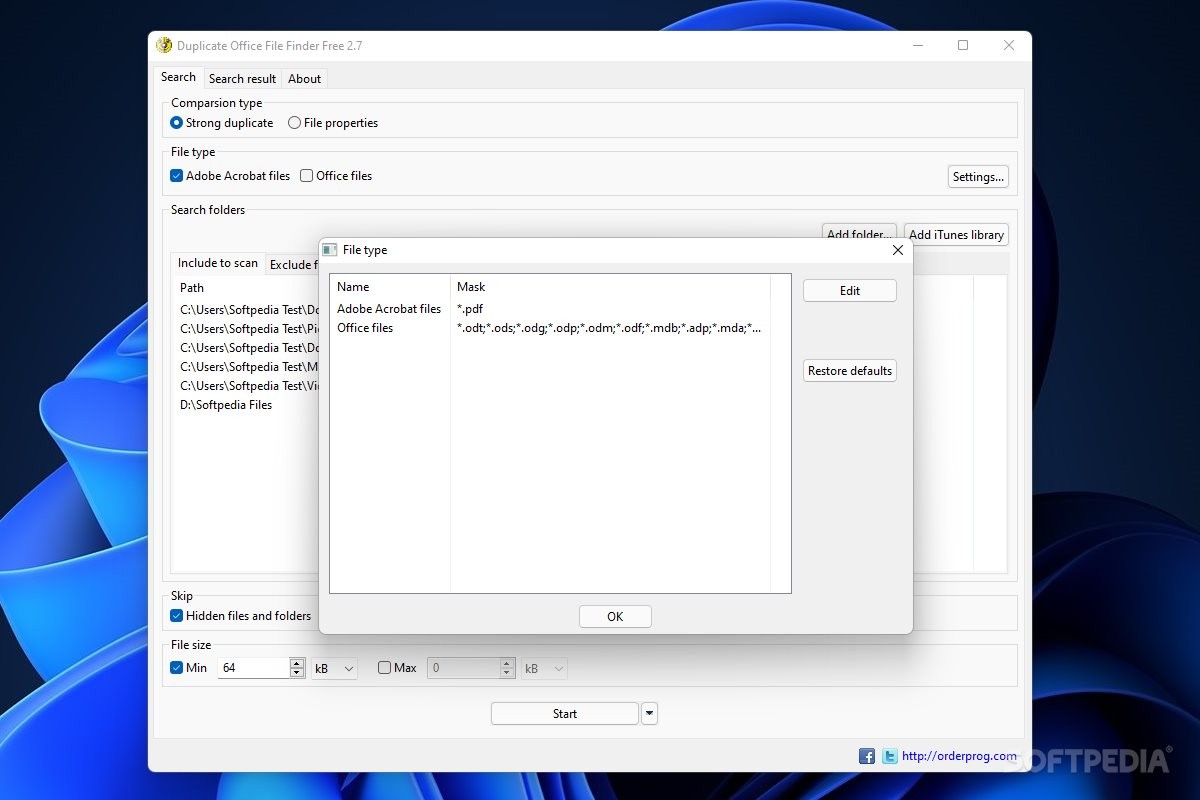
Task: Select Strong duplicate comparison type
Action: pyautogui.click(x=222, y=123)
